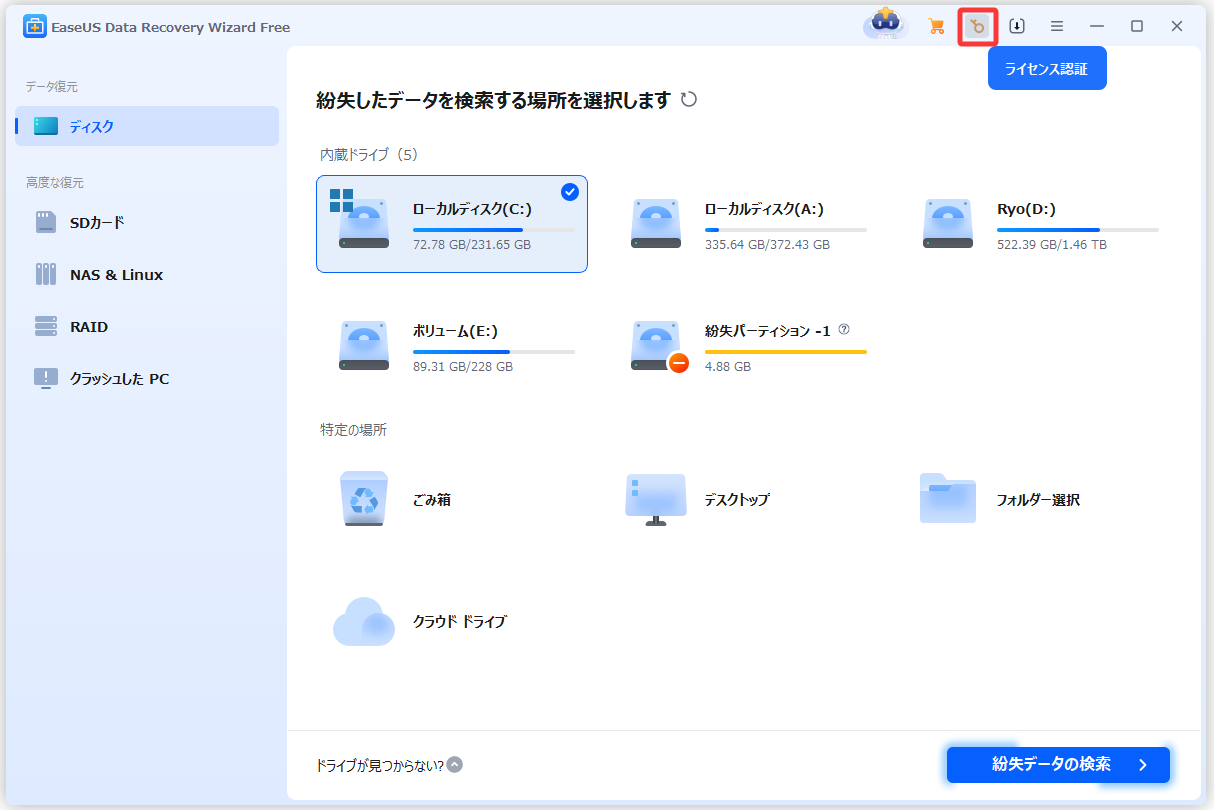Open the shopping cart
Screen dimensions: 1214x810
click(936, 26)
